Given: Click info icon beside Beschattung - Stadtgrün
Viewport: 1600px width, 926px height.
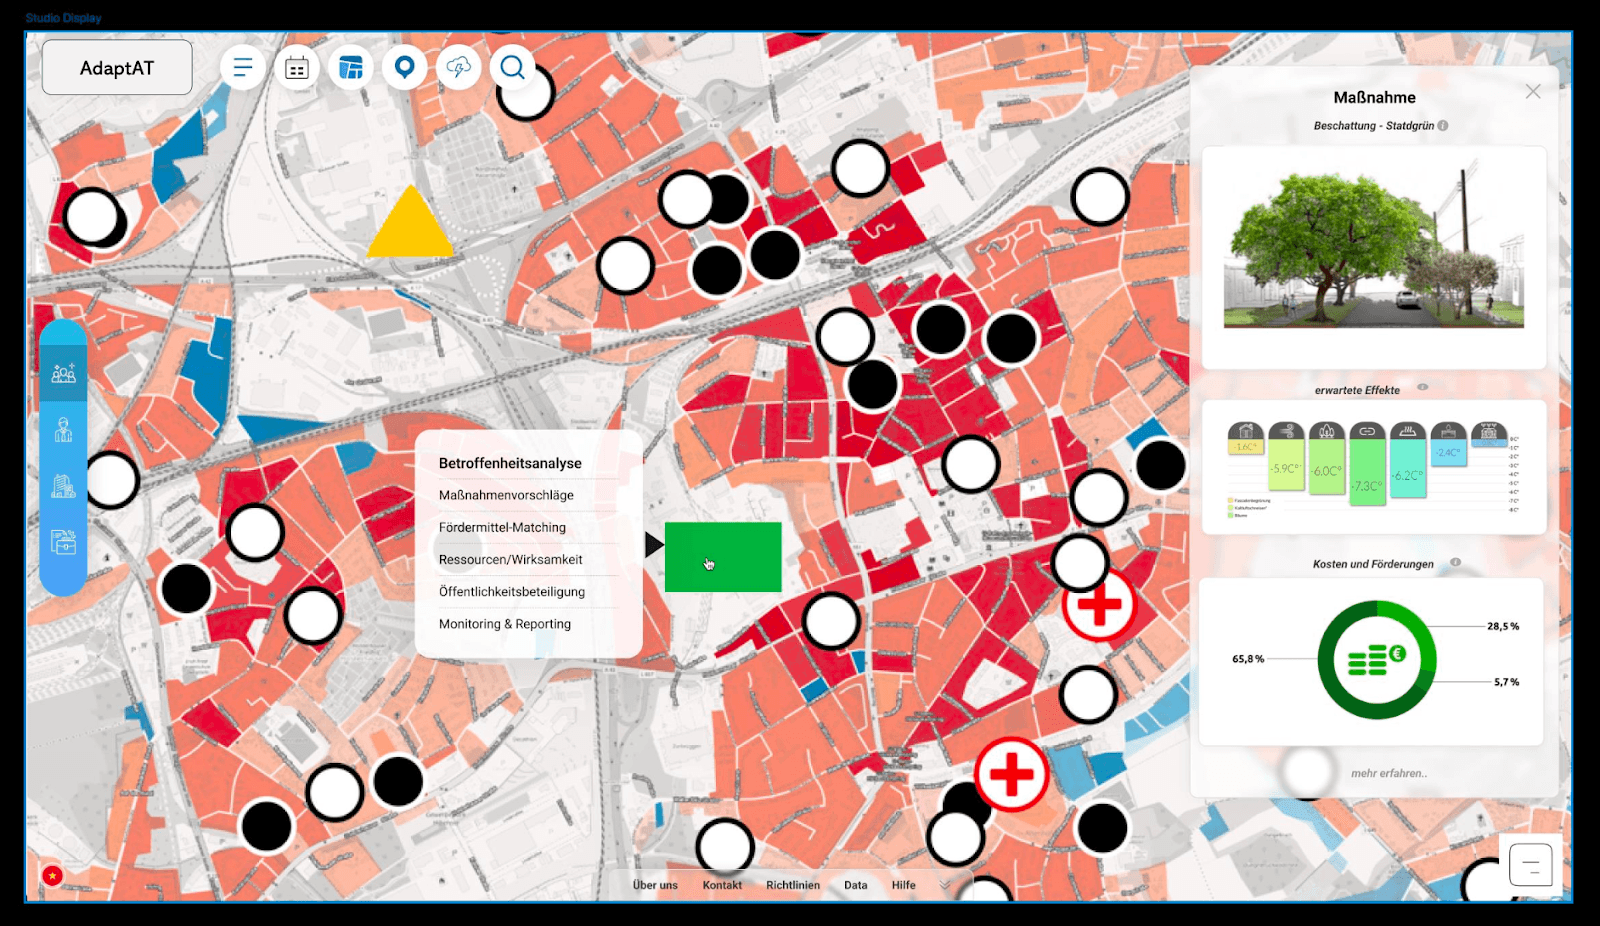Looking at the screenshot, I should coord(1443,126).
